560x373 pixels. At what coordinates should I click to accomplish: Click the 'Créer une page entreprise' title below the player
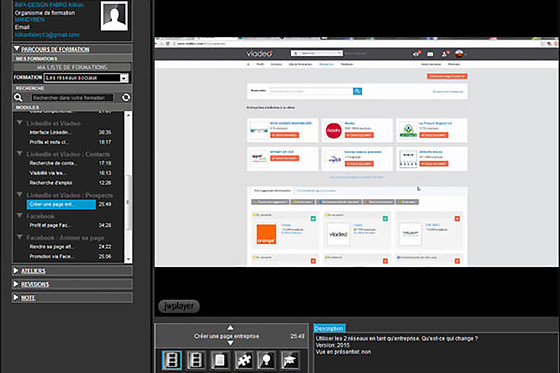pyautogui.click(x=226, y=336)
